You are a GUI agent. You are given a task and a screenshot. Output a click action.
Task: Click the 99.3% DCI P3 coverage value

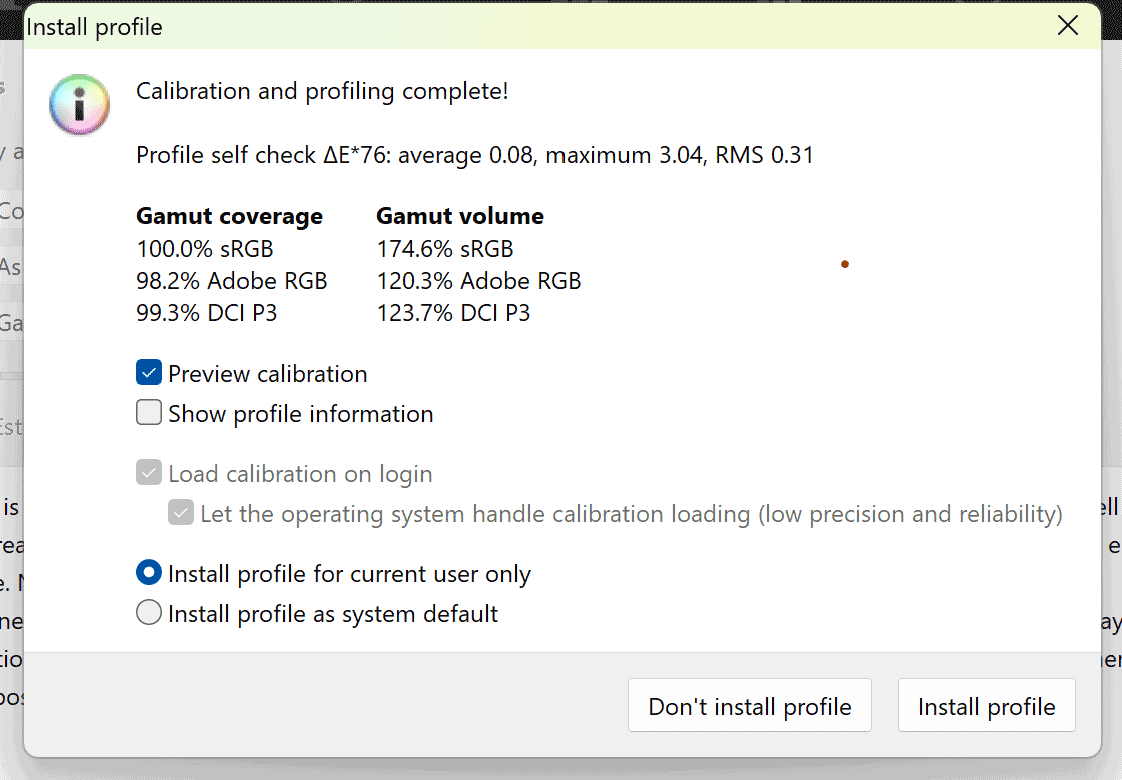pos(207,313)
